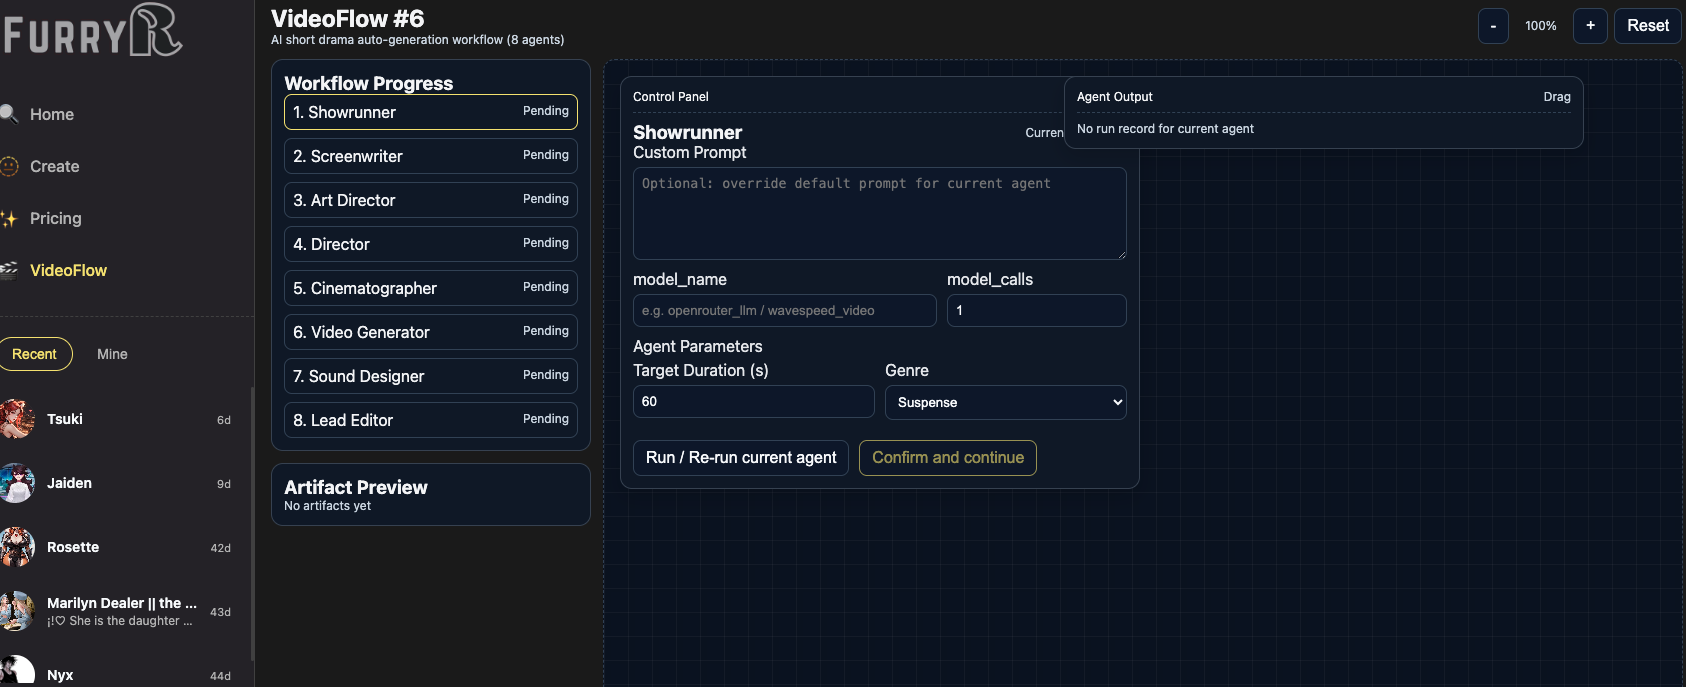Image resolution: width=1686 pixels, height=687 pixels.
Task: Click the VideoFlow #6 title
Action: [x=348, y=18]
